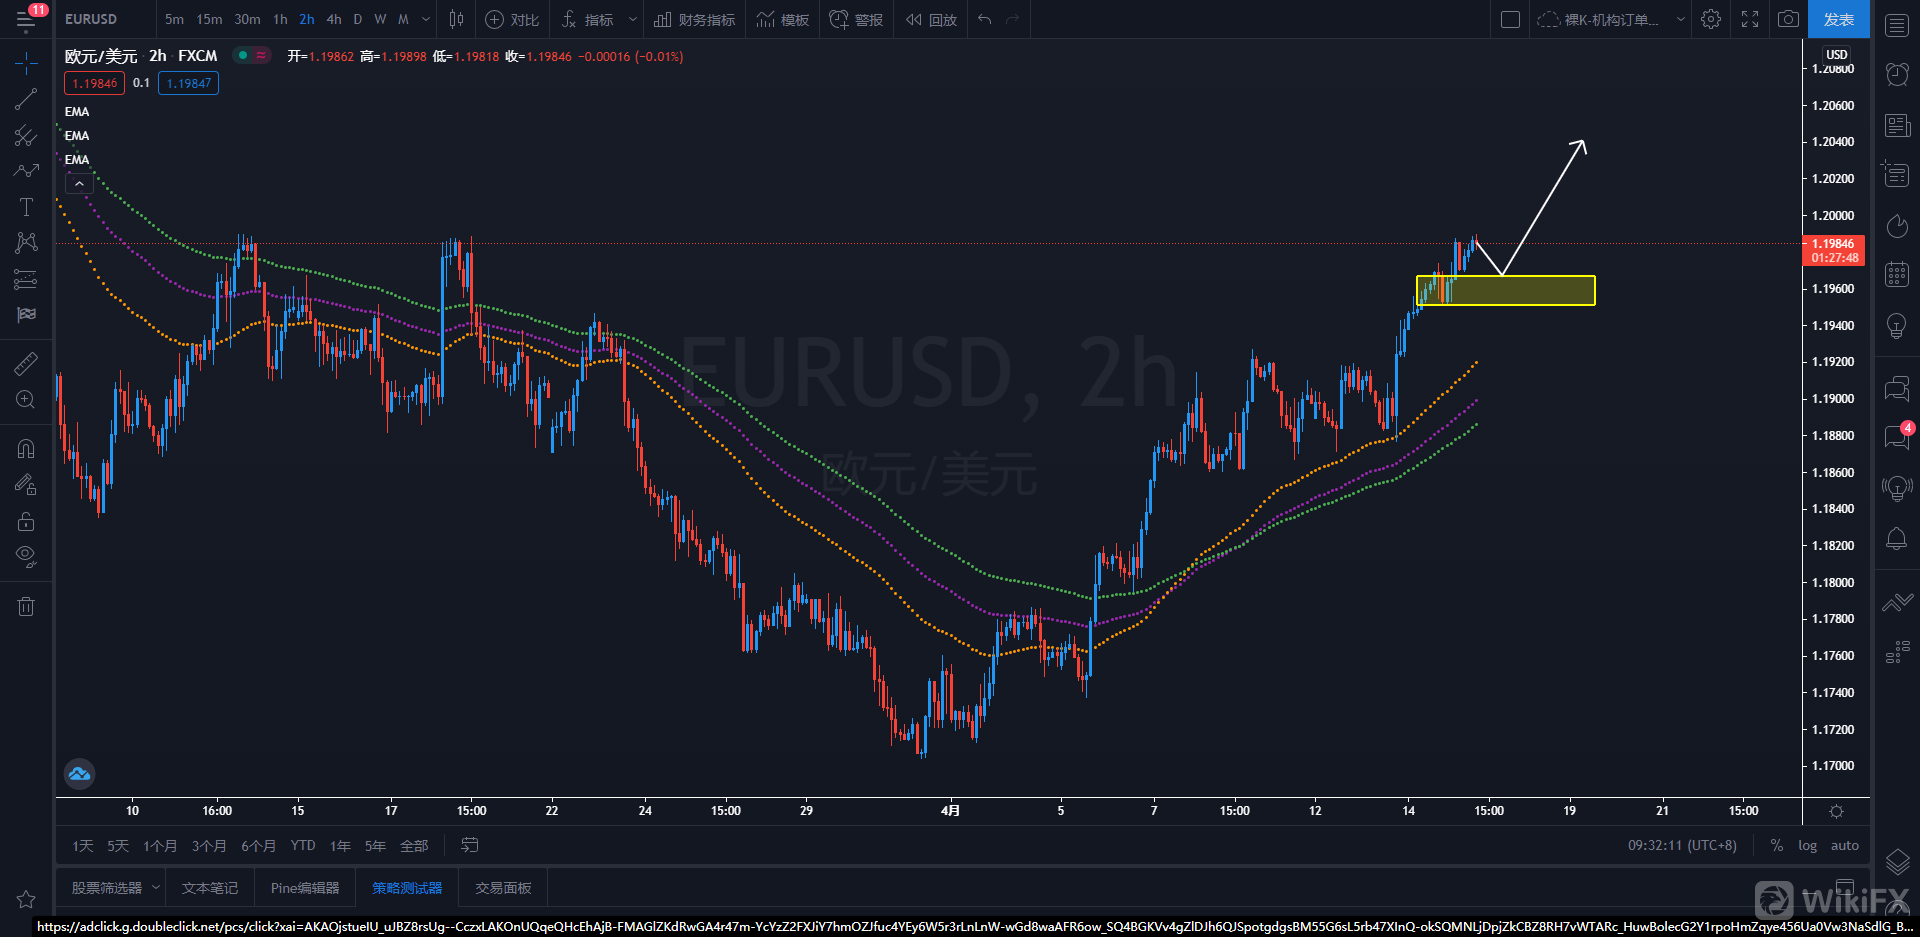This screenshot has width=1920, height=937.
Task: Set the range to 3个月
Action: tap(209, 846)
